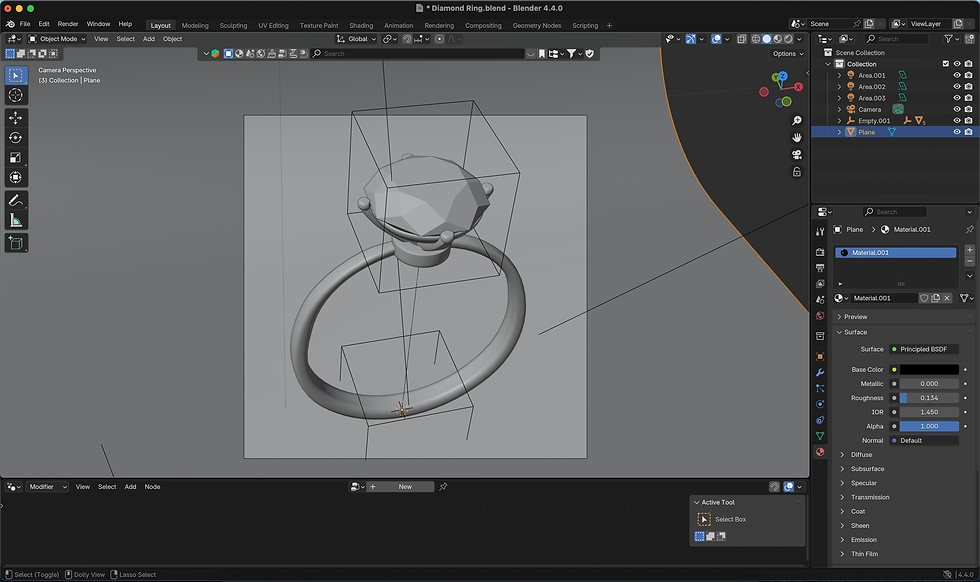980x582 pixels.
Task: Hide Area.002 in viewport
Action: [956, 86]
